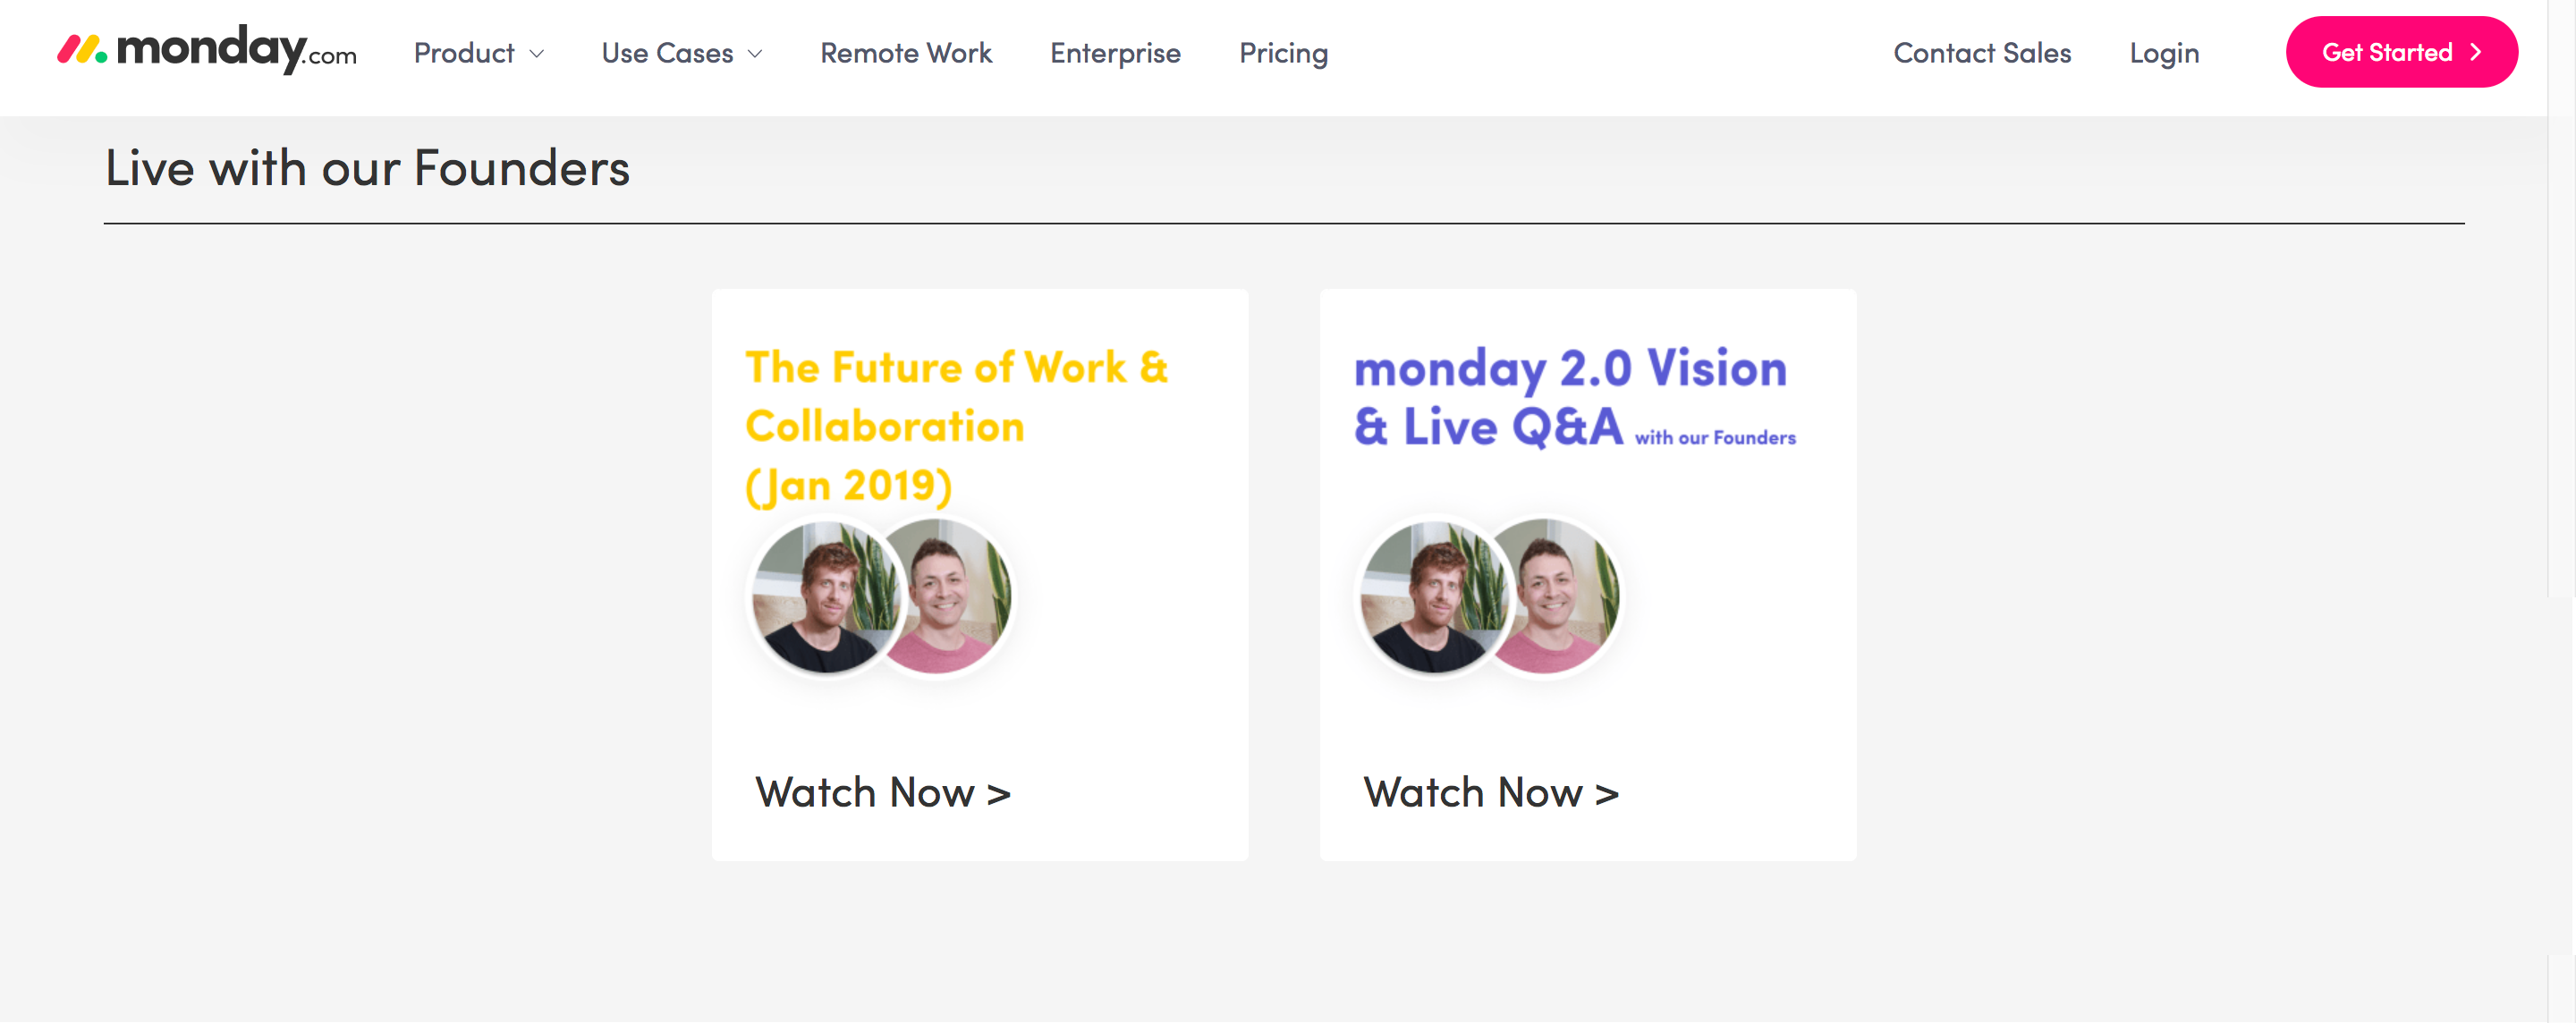
Task: Click red-haired founder photo in left card
Action: coord(824,598)
